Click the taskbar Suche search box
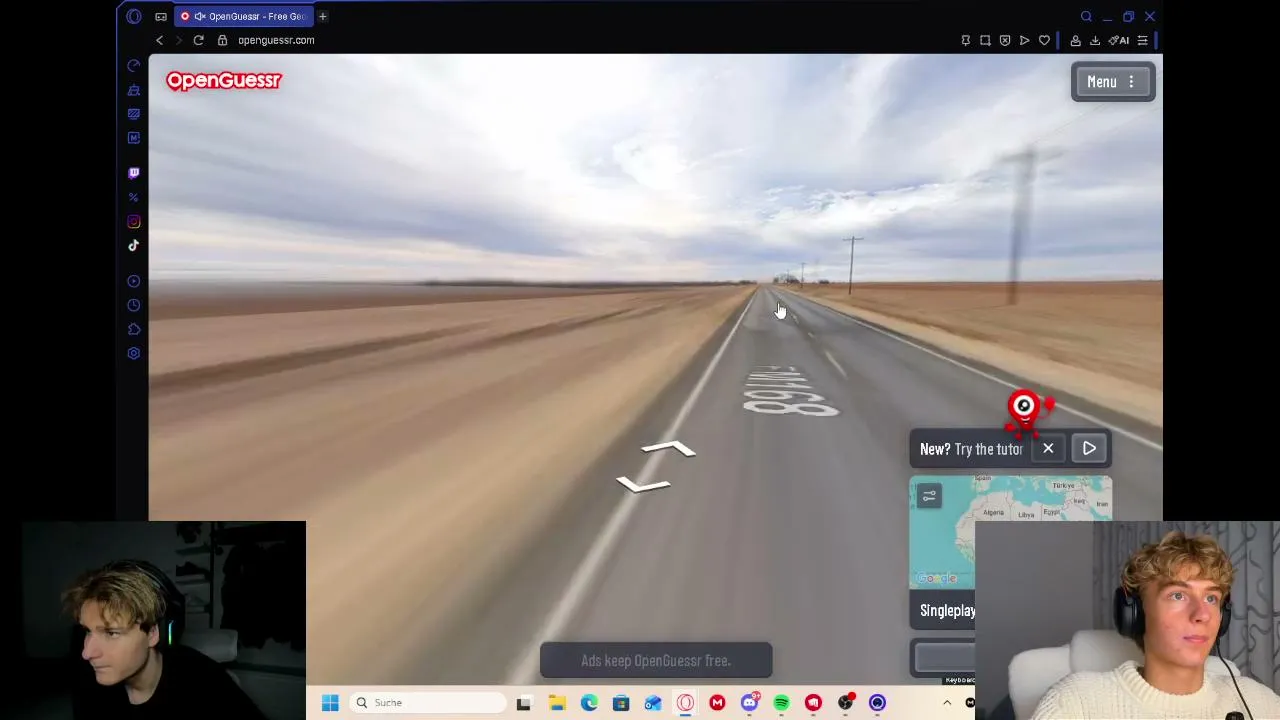The height and width of the screenshot is (720, 1280). click(x=428, y=703)
